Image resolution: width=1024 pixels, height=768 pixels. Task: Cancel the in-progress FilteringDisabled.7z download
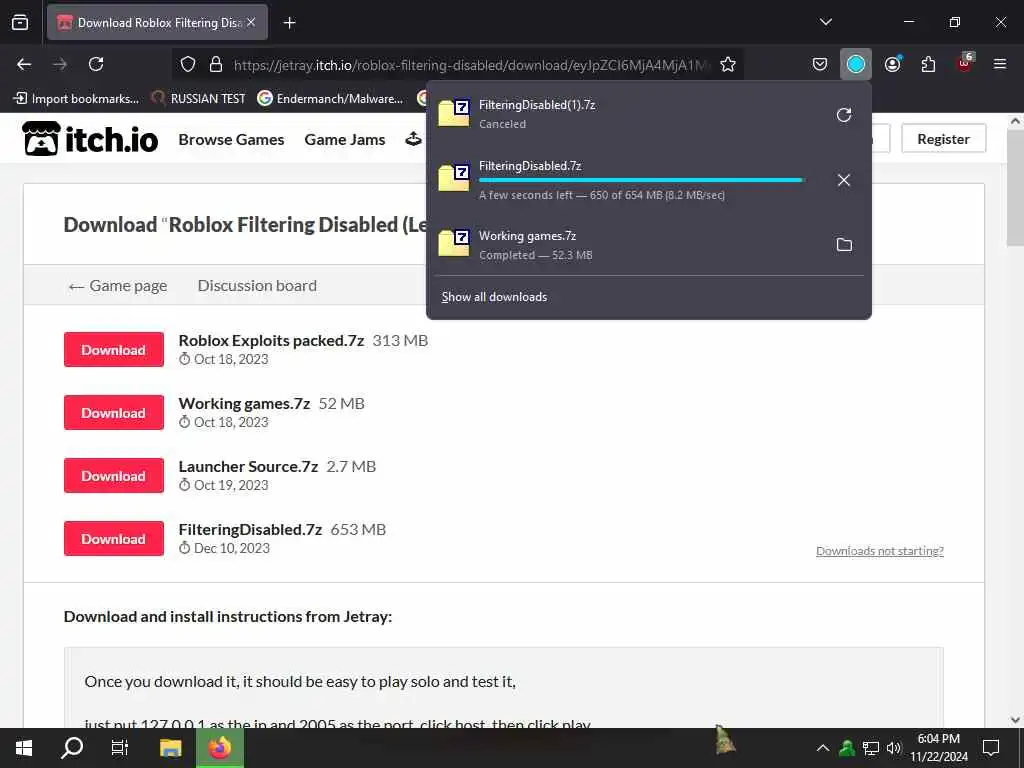pos(844,180)
